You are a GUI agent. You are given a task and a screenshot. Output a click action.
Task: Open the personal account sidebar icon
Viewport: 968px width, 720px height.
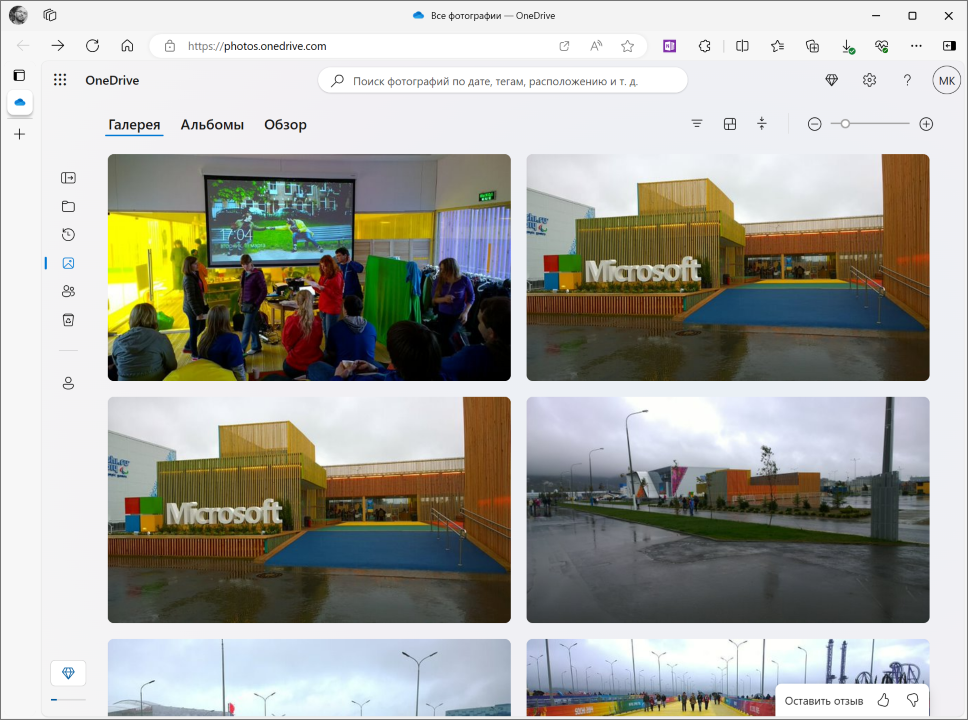[x=69, y=383]
